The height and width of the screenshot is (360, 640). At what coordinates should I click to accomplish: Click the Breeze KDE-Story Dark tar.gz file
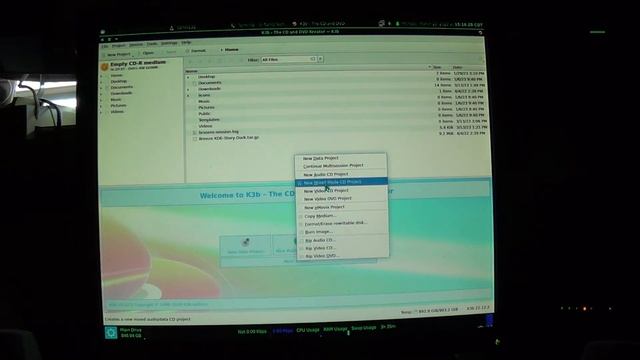tap(229, 138)
